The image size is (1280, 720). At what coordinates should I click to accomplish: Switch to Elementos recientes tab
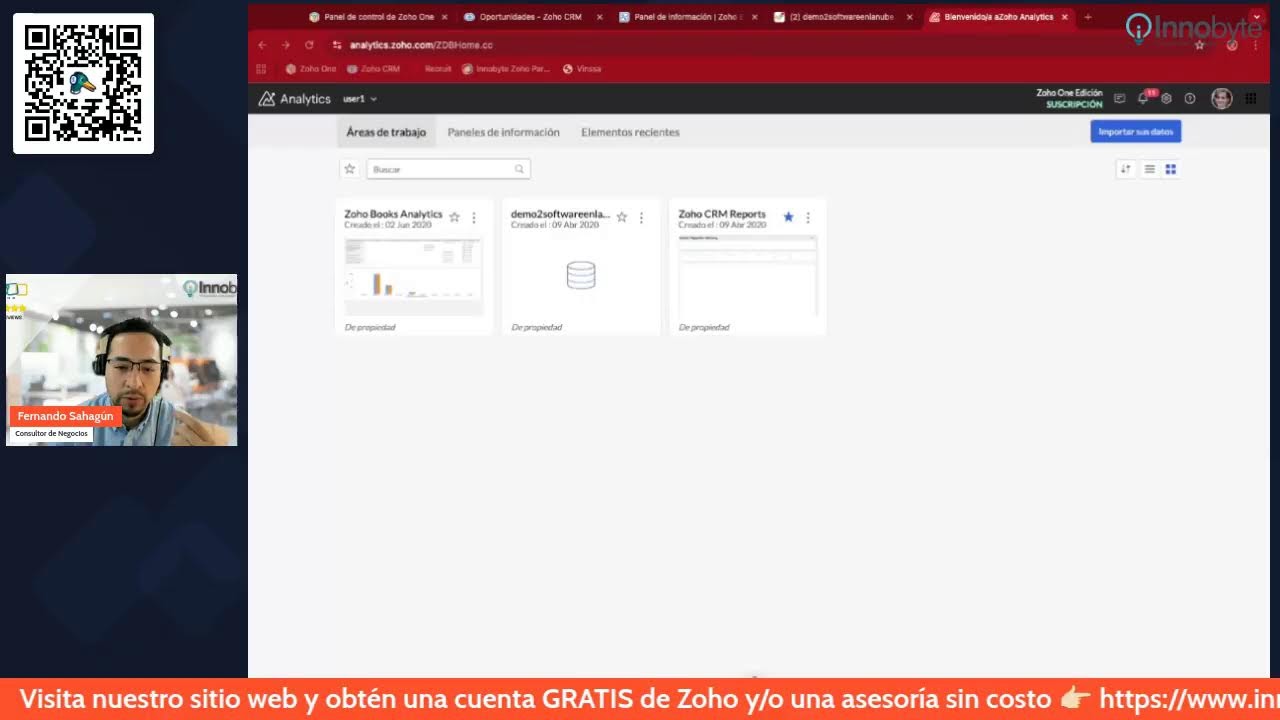[630, 132]
